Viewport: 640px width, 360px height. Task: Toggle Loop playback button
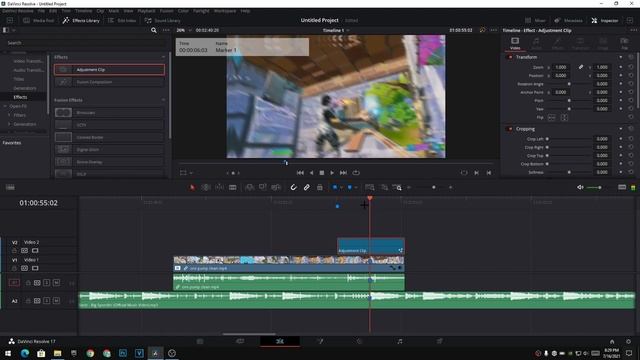pyautogui.click(x=356, y=173)
